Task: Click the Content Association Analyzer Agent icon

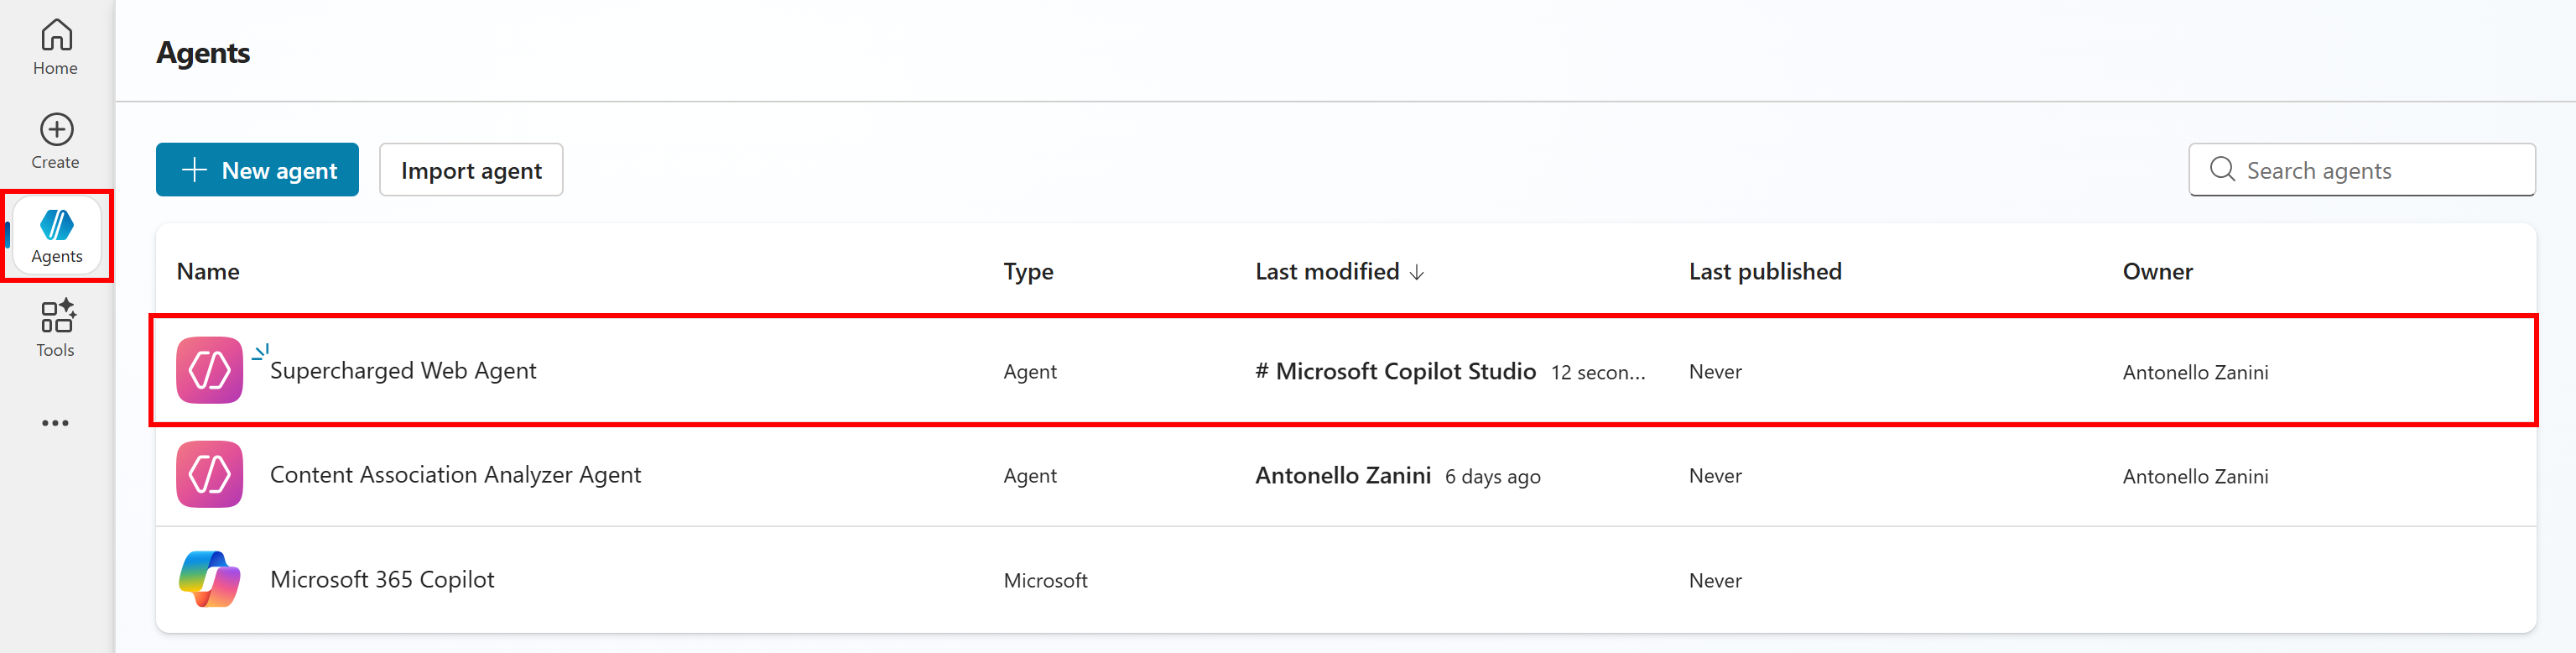Action: (x=209, y=475)
